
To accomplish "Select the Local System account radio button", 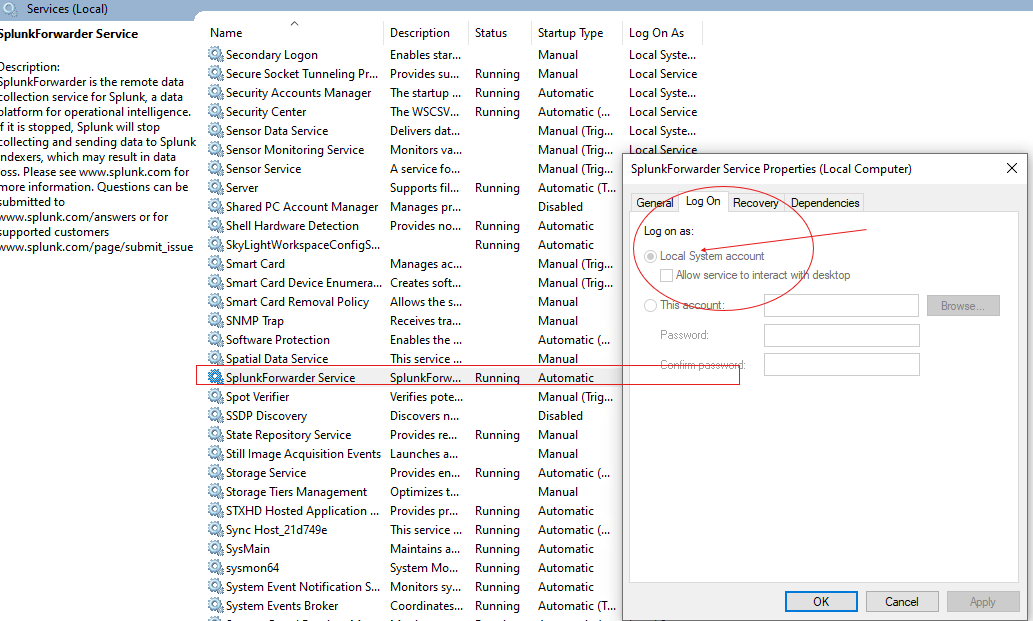I will click(651, 256).
